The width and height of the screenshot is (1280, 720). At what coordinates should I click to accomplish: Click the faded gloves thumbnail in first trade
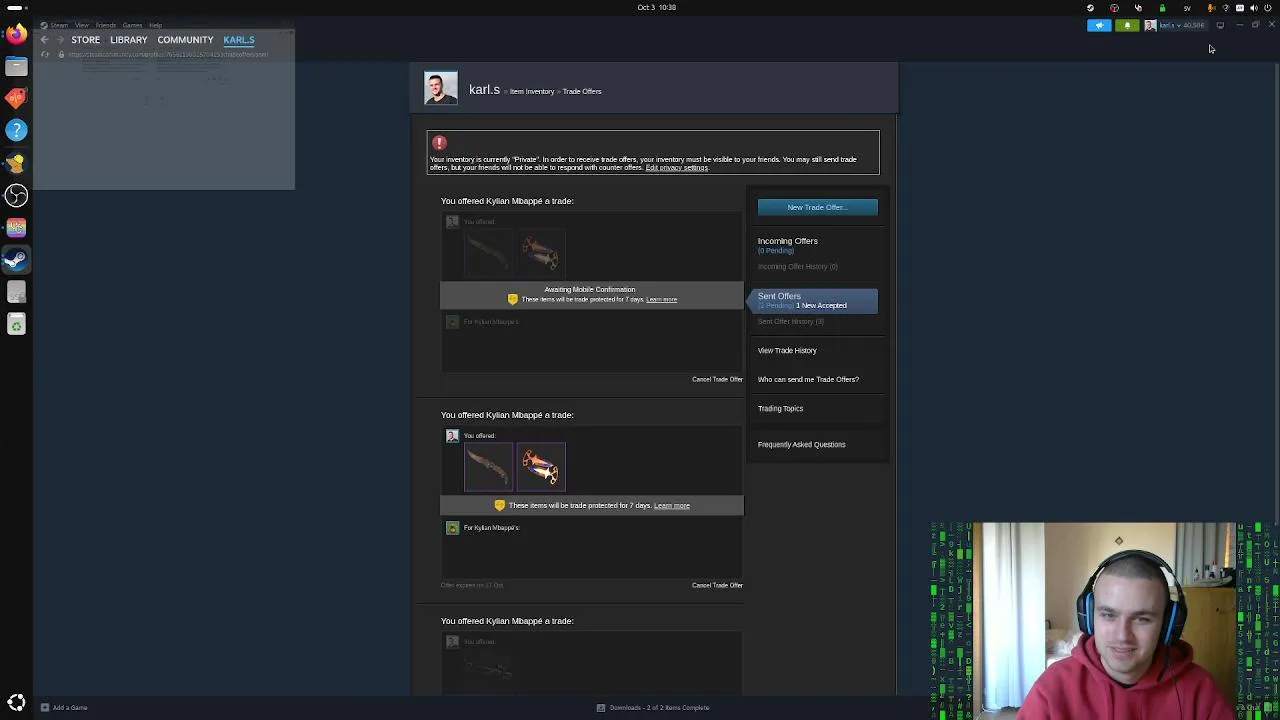pos(541,253)
